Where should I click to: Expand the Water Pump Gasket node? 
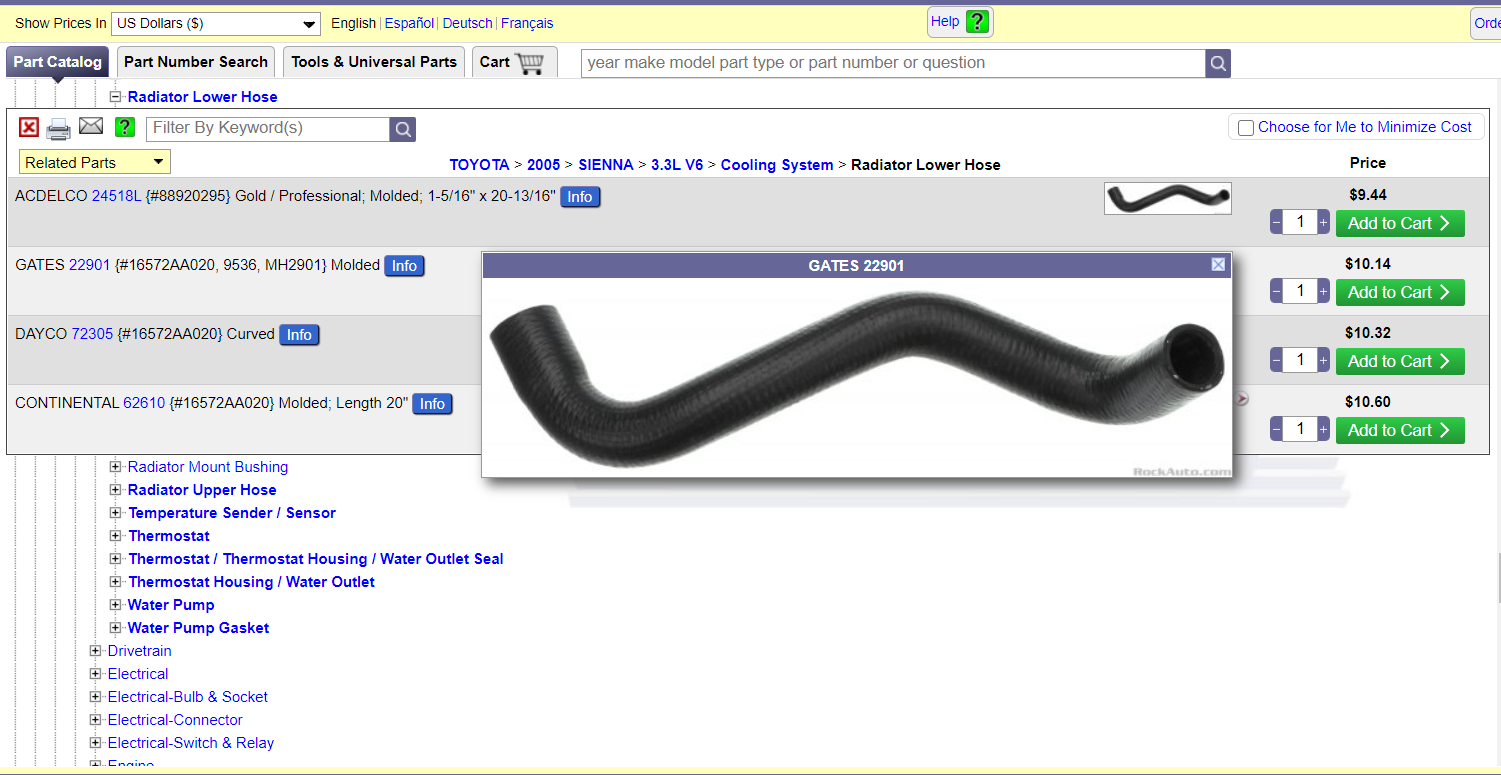(115, 628)
